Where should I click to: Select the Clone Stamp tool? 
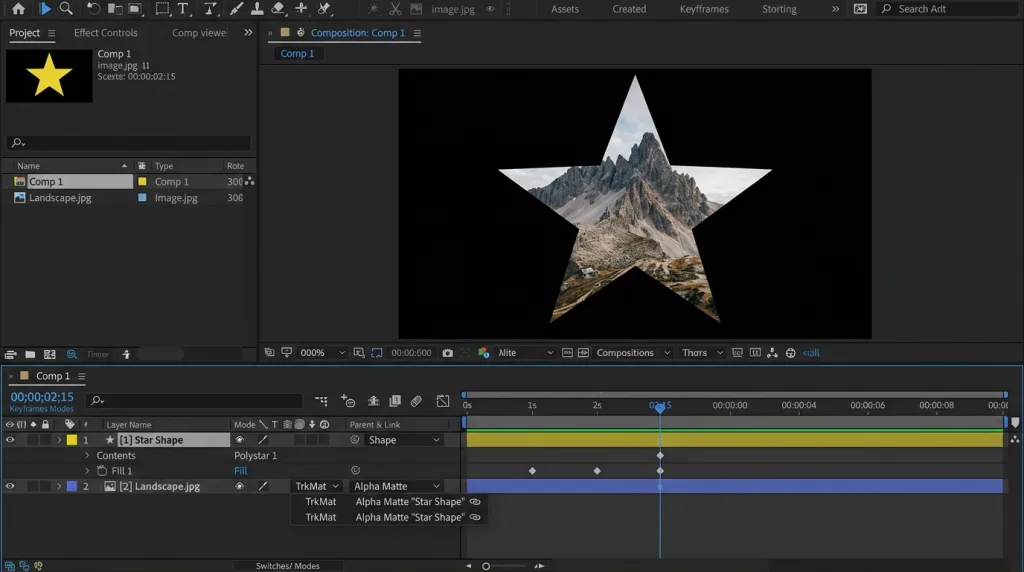(x=257, y=8)
